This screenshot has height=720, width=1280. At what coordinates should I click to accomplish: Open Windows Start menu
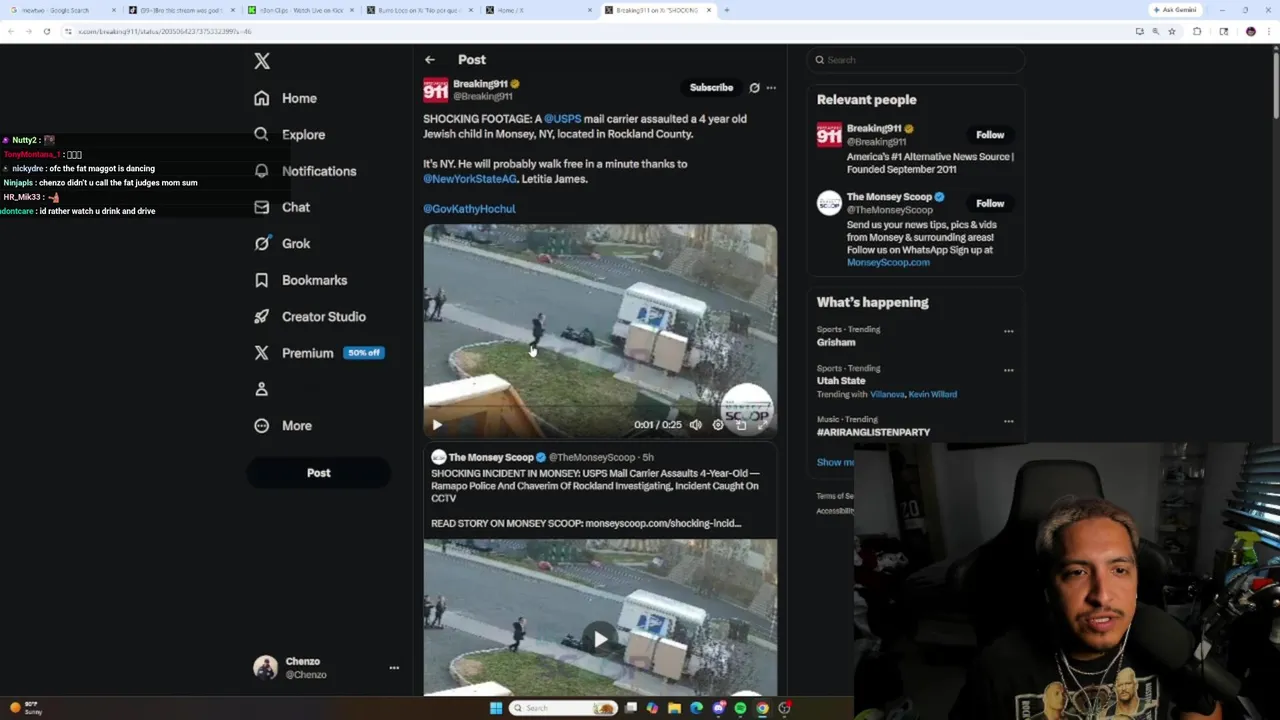(496, 708)
